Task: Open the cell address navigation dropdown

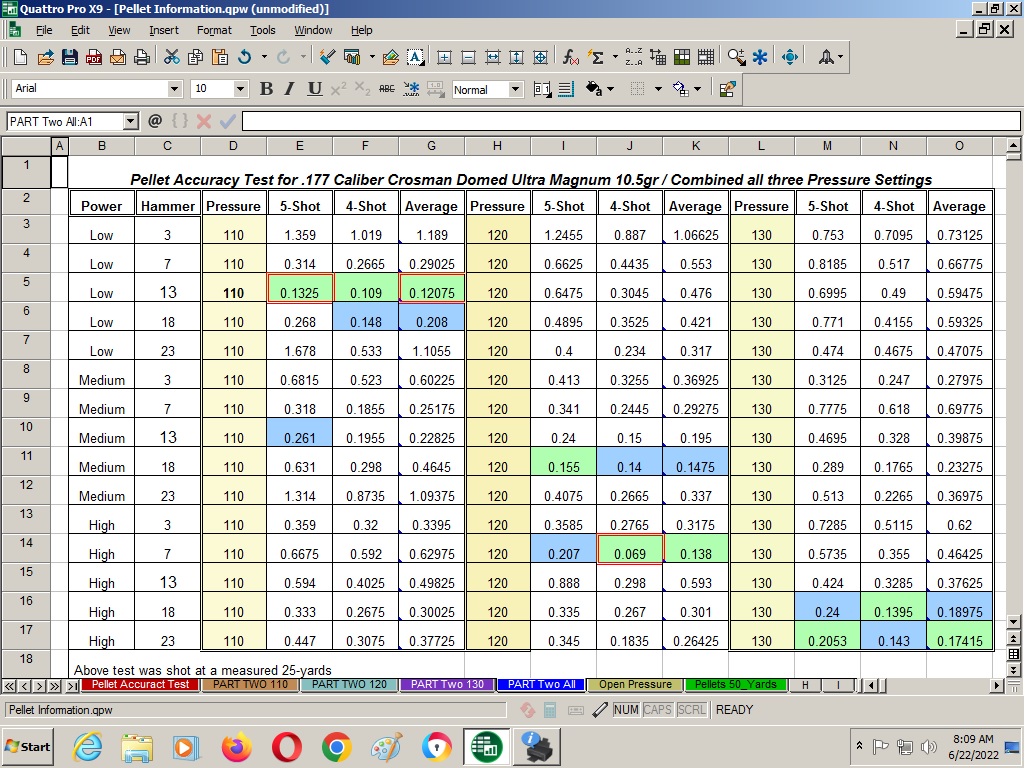Action: (x=131, y=121)
